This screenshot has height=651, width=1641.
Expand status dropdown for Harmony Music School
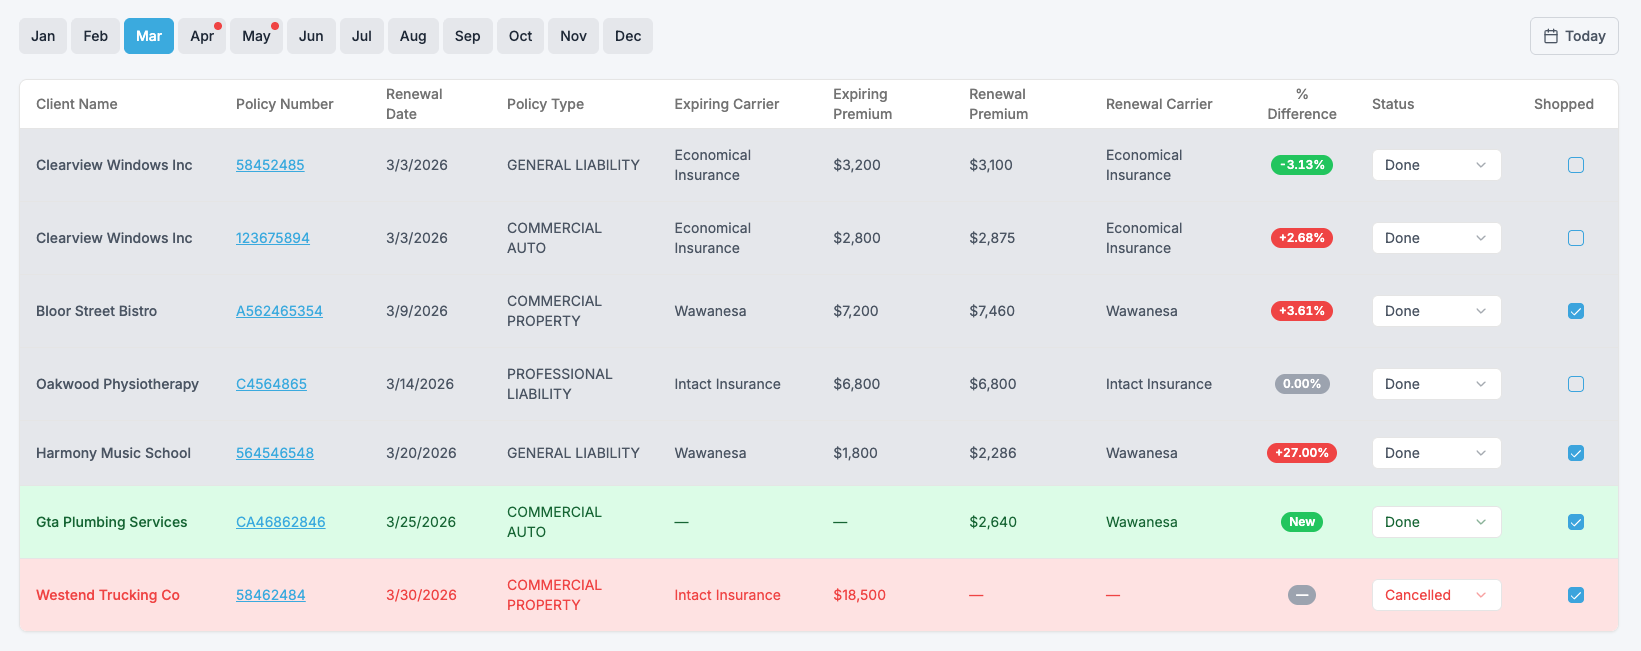click(x=1435, y=453)
